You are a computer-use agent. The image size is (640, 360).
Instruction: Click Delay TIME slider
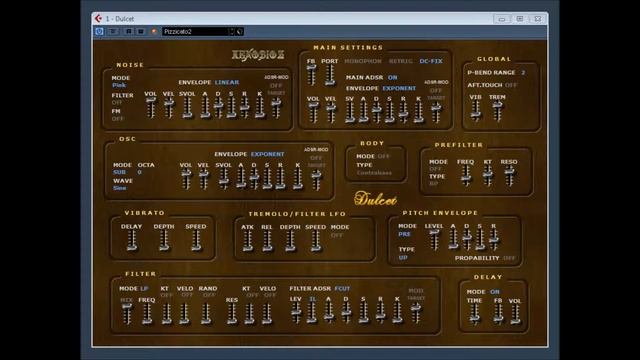474,314
